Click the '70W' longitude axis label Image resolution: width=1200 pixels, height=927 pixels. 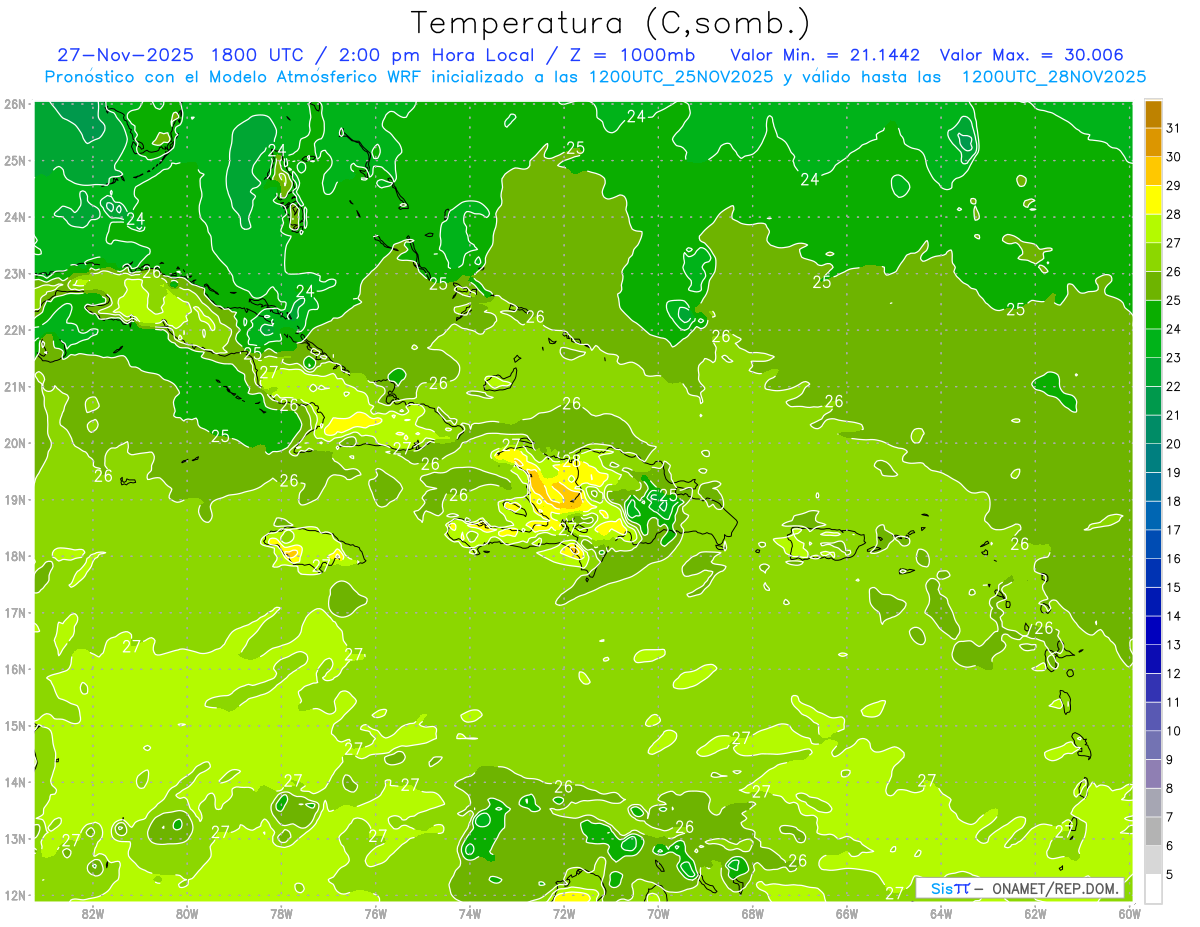coord(658,913)
